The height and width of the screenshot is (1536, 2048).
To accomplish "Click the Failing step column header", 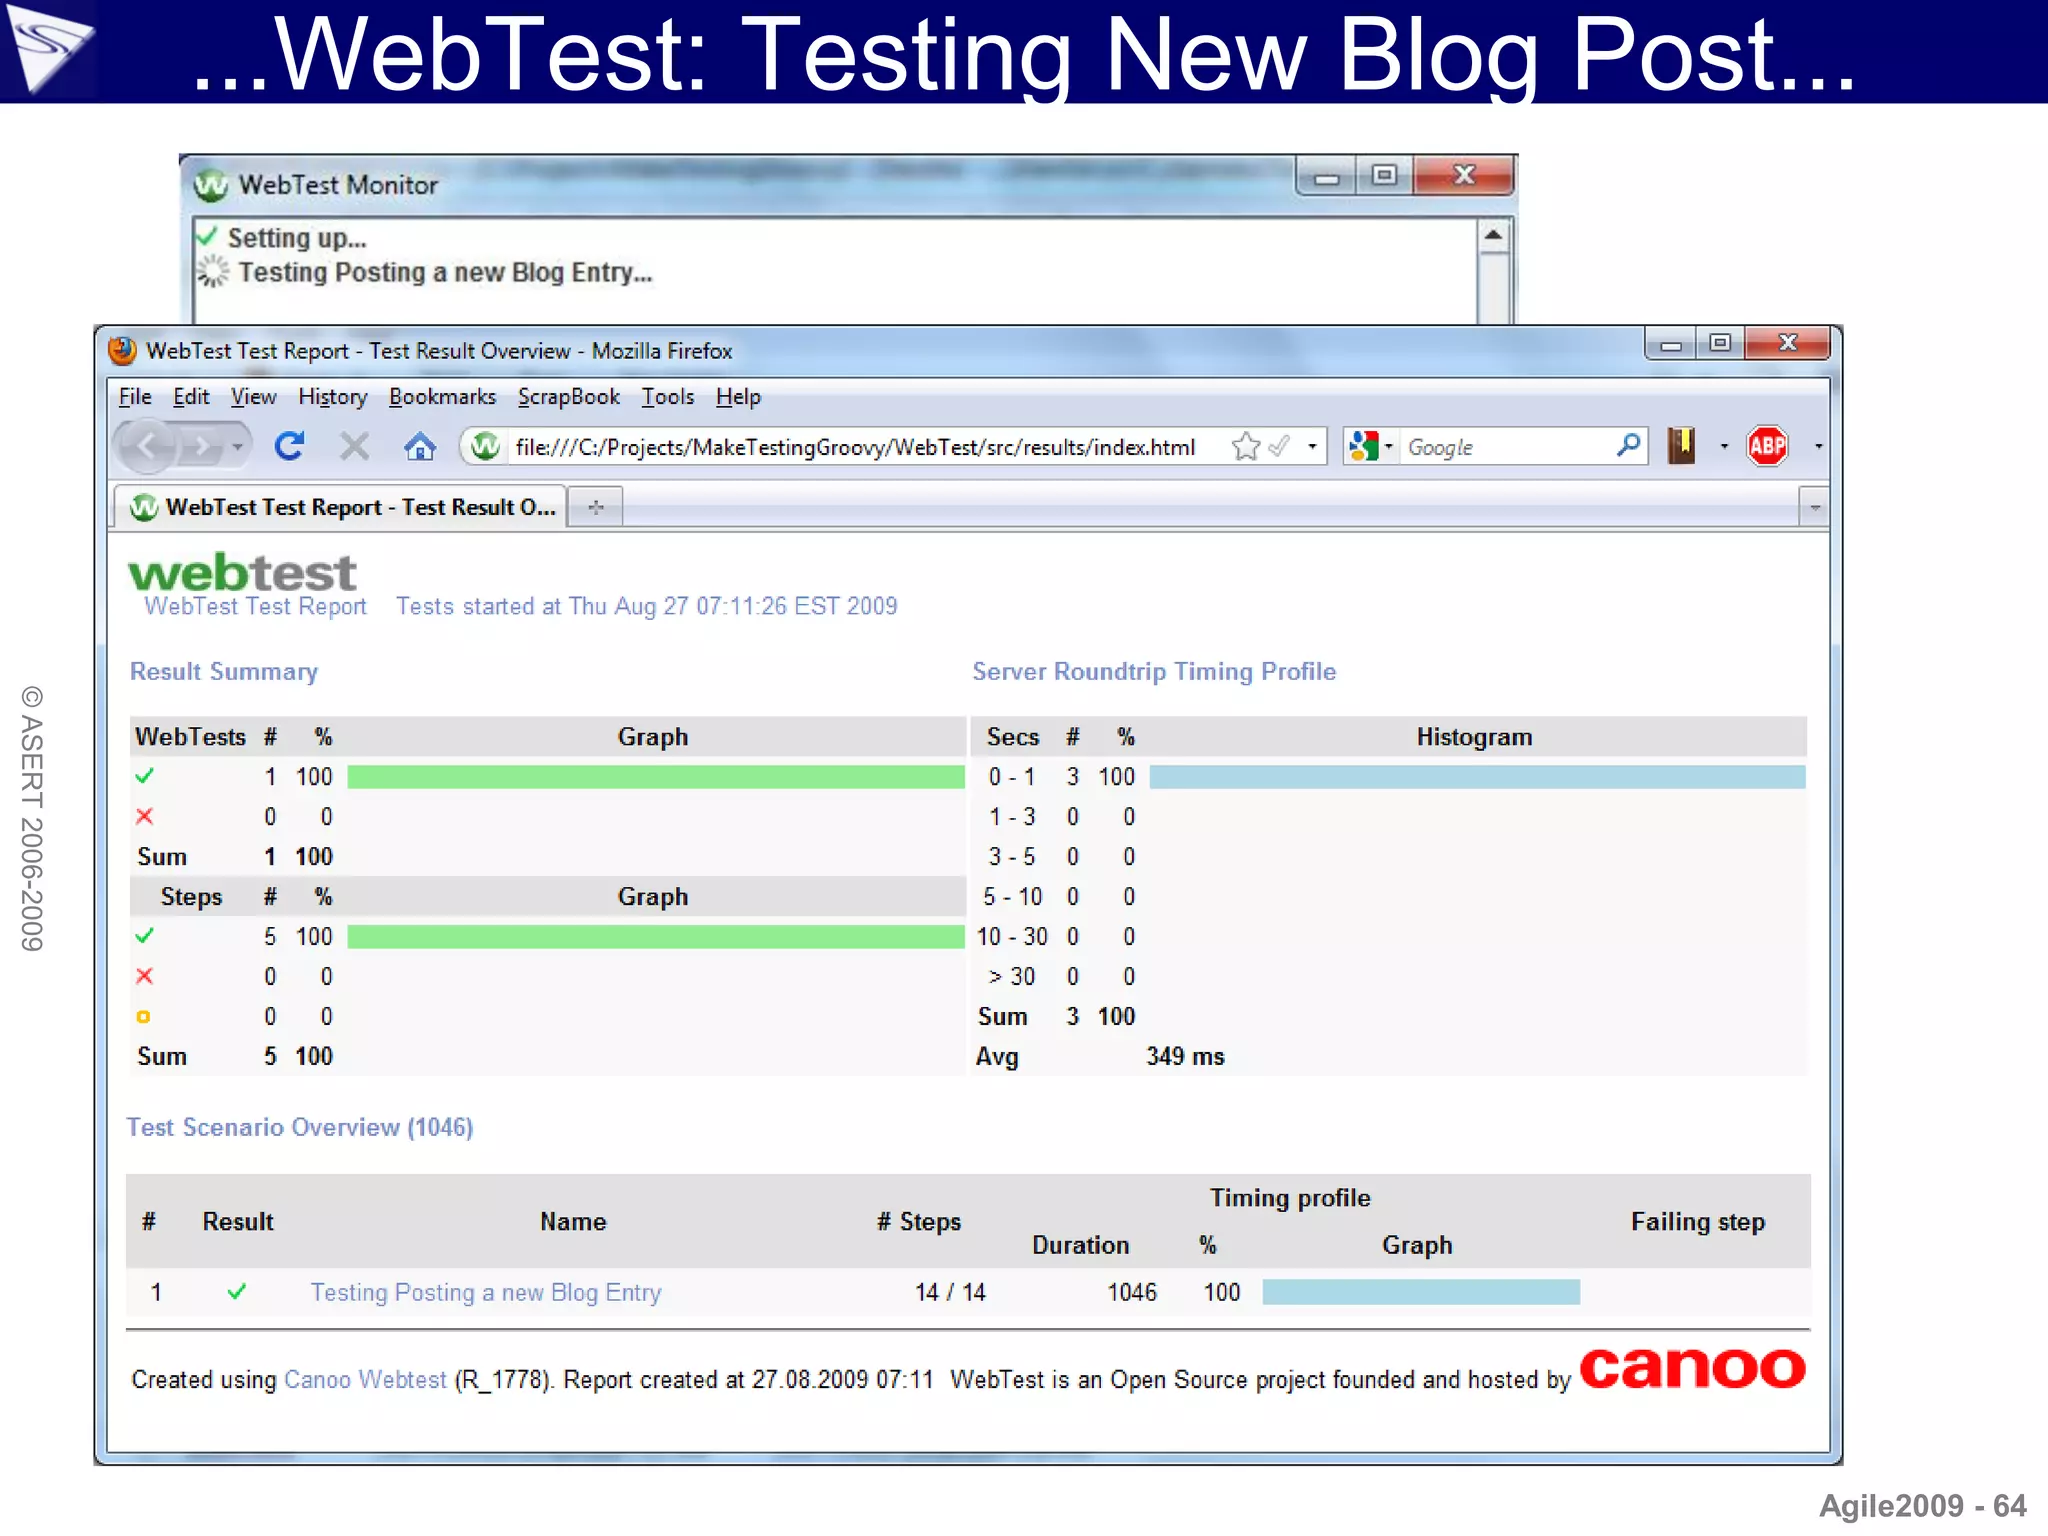I will pos(1698,1221).
